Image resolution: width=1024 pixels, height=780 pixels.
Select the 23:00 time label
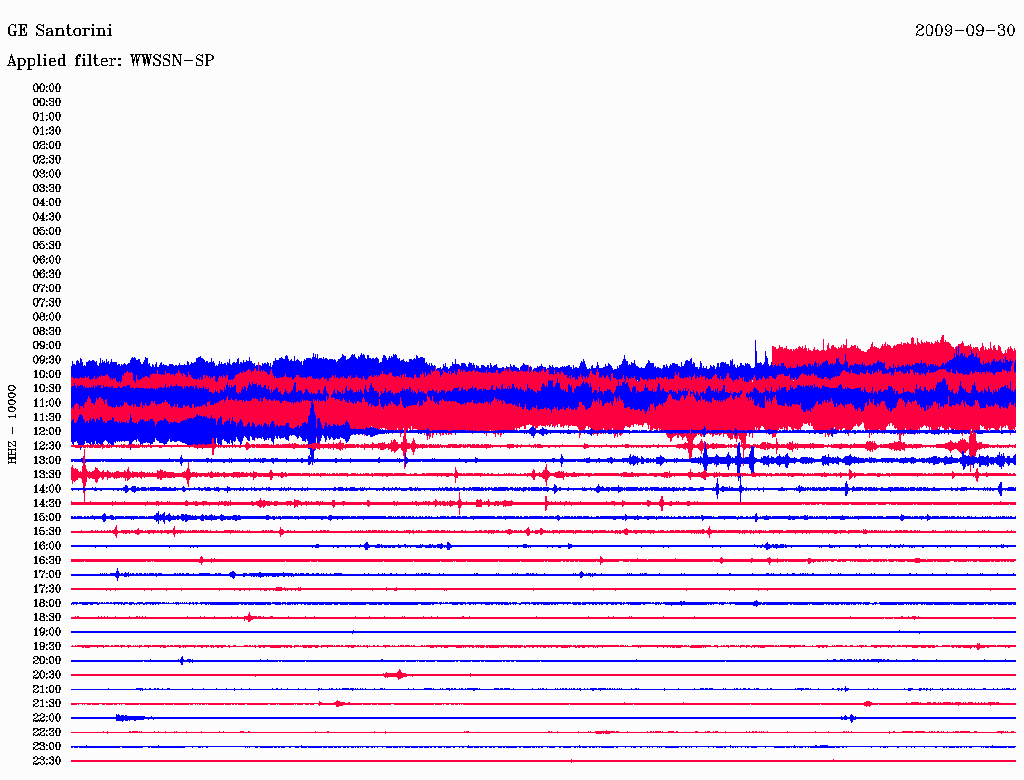(47, 747)
